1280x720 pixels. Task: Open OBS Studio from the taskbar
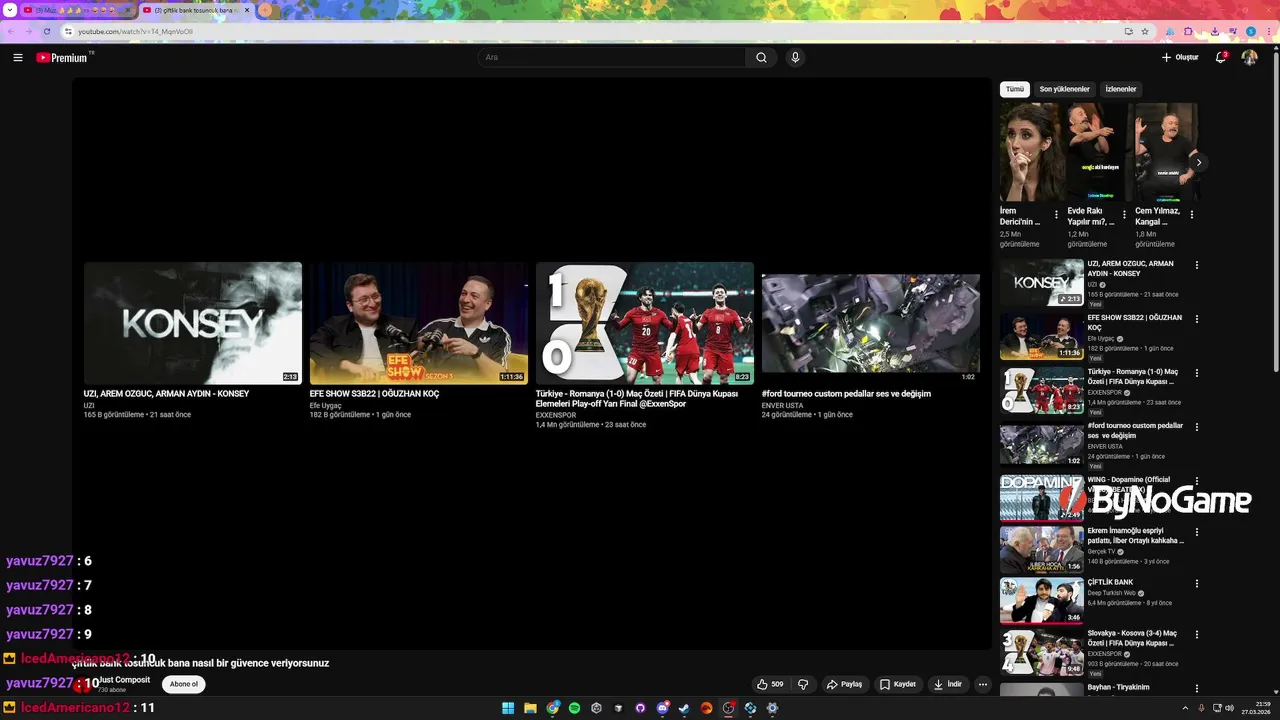click(728, 708)
